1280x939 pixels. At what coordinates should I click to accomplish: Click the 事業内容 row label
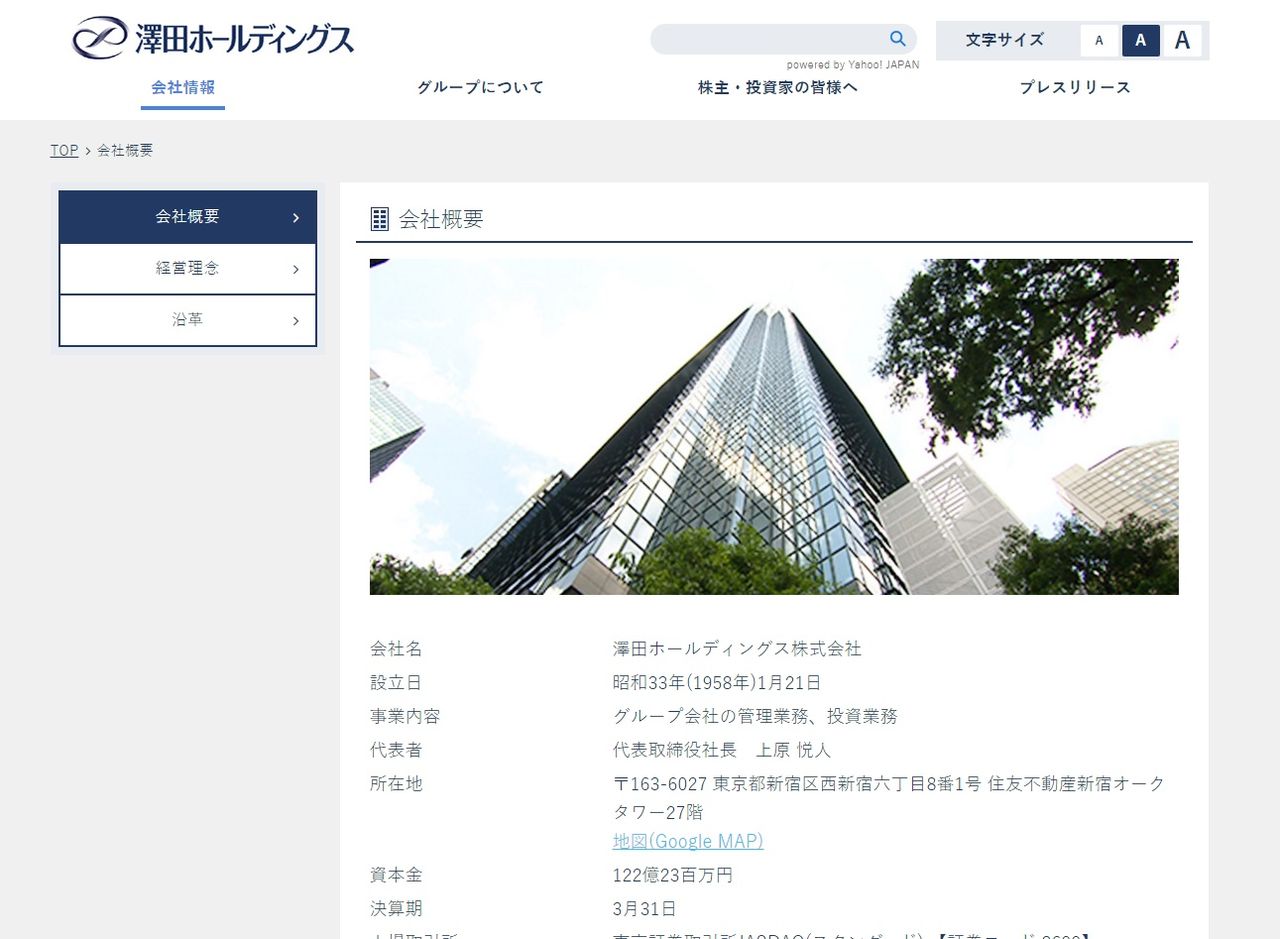[405, 717]
